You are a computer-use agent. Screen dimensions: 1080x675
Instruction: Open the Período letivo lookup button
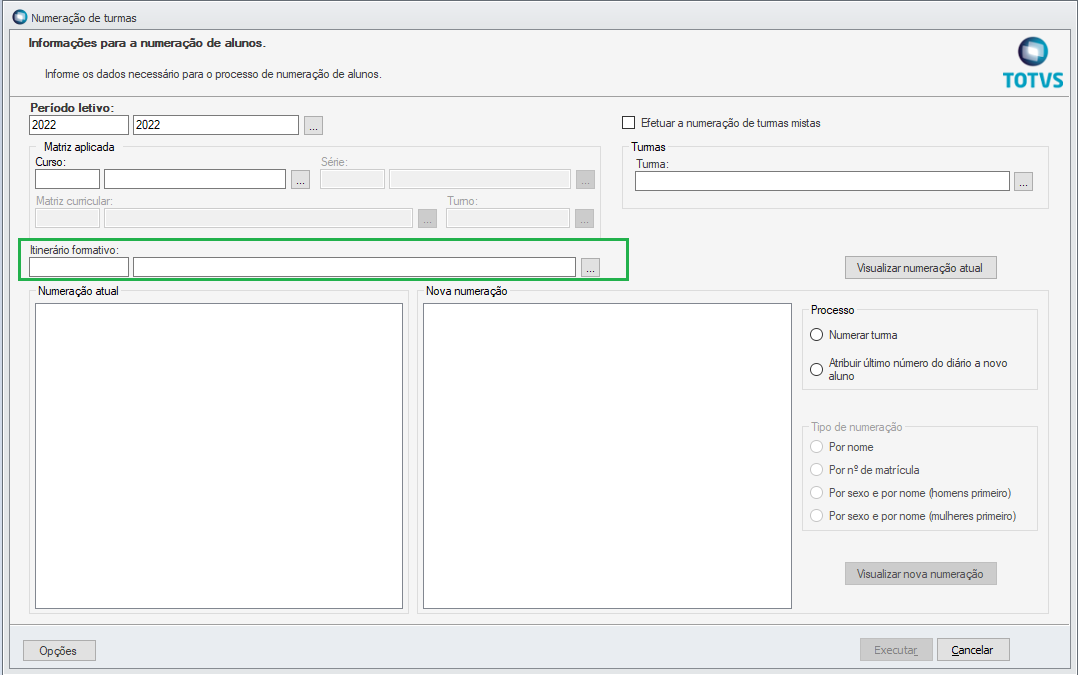(x=313, y=125)
